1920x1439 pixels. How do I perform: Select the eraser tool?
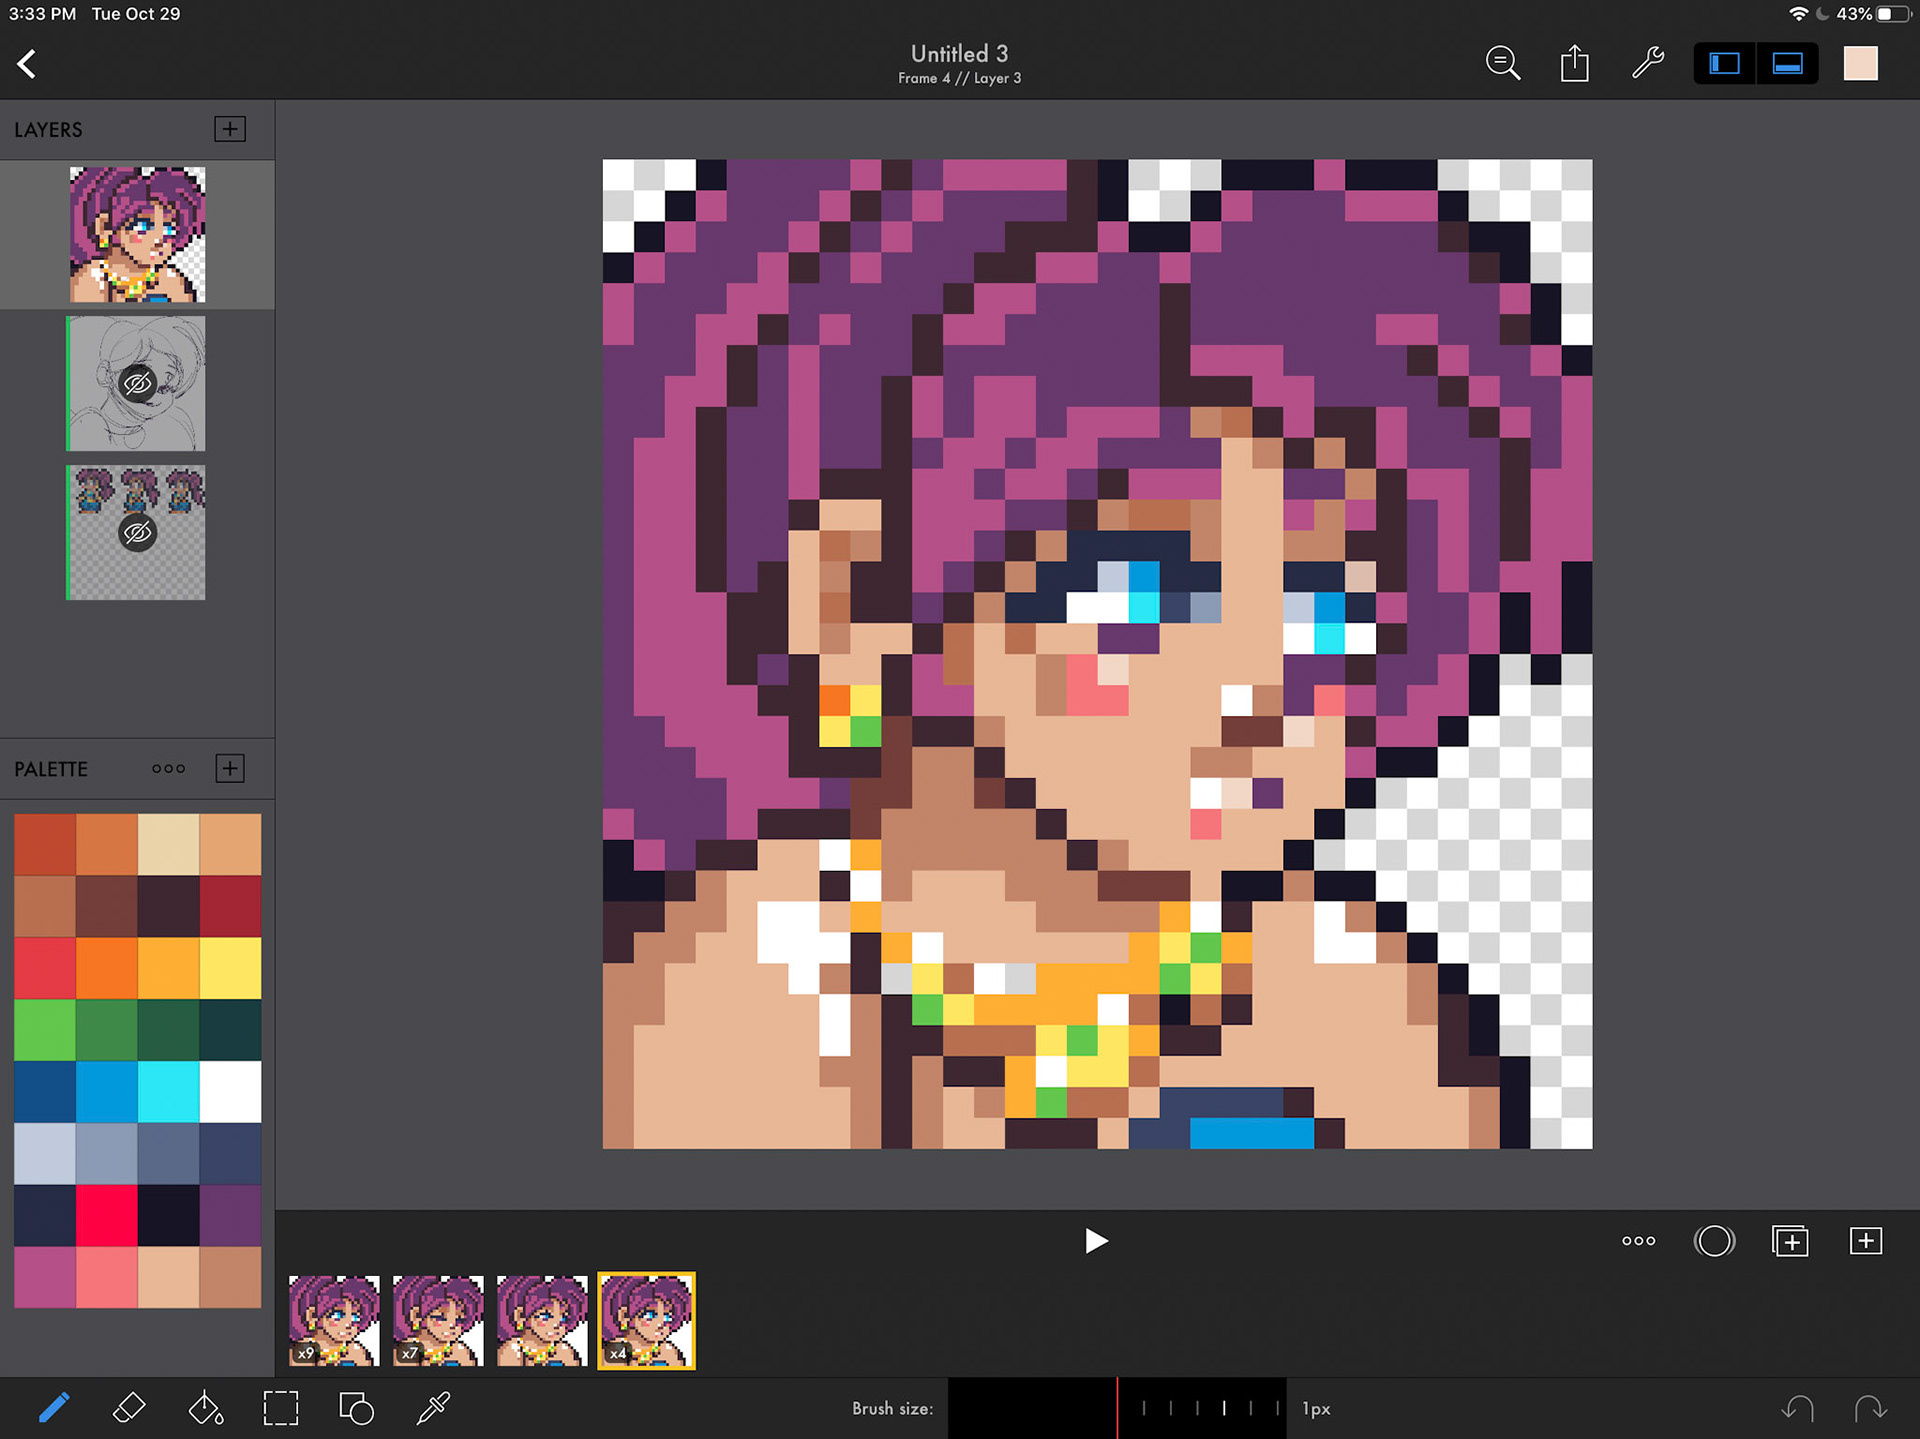(130, 1408)
